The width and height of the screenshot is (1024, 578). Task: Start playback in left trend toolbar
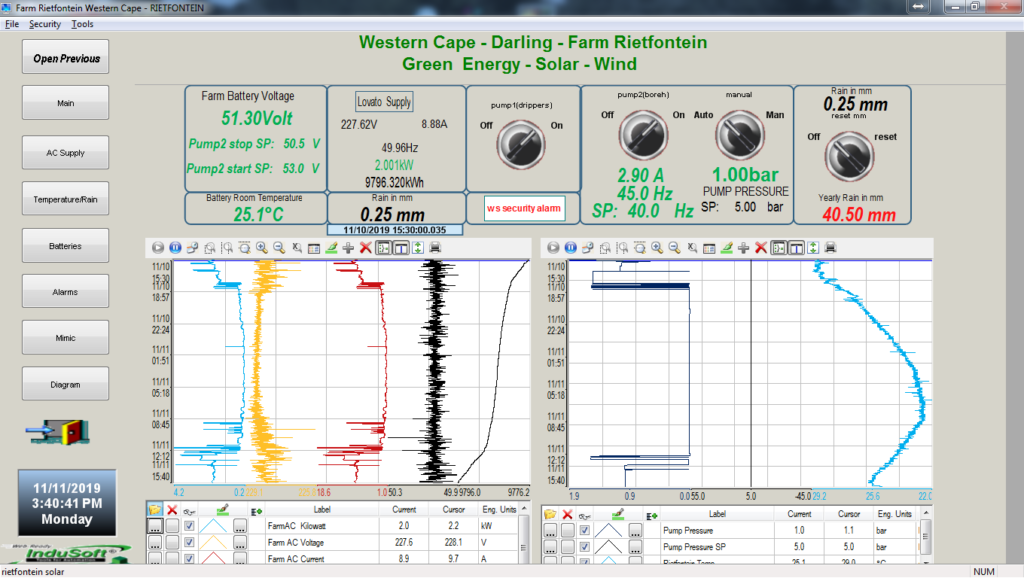pos(158,248)
